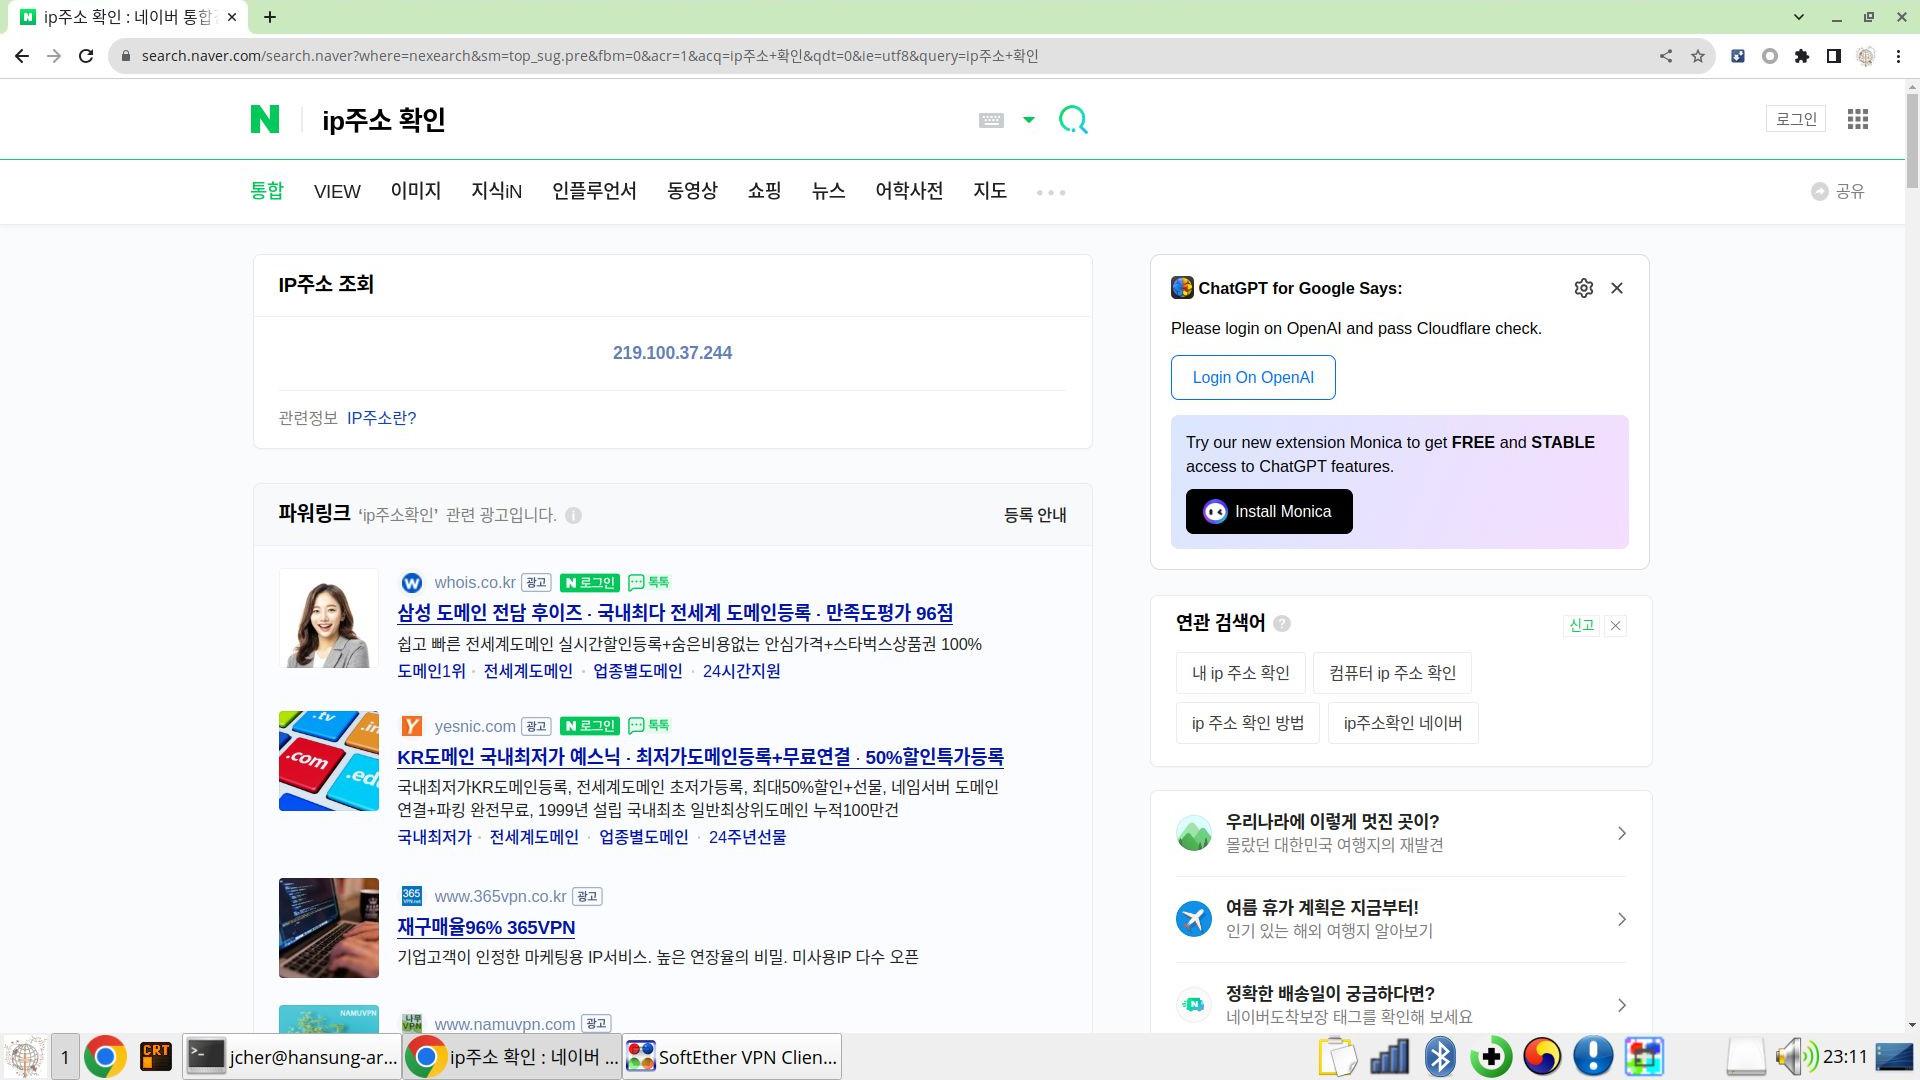This screenshot has width=1920, height=1080.
Task: Select the 통합 search tab
Action: [x=267, y=190]
